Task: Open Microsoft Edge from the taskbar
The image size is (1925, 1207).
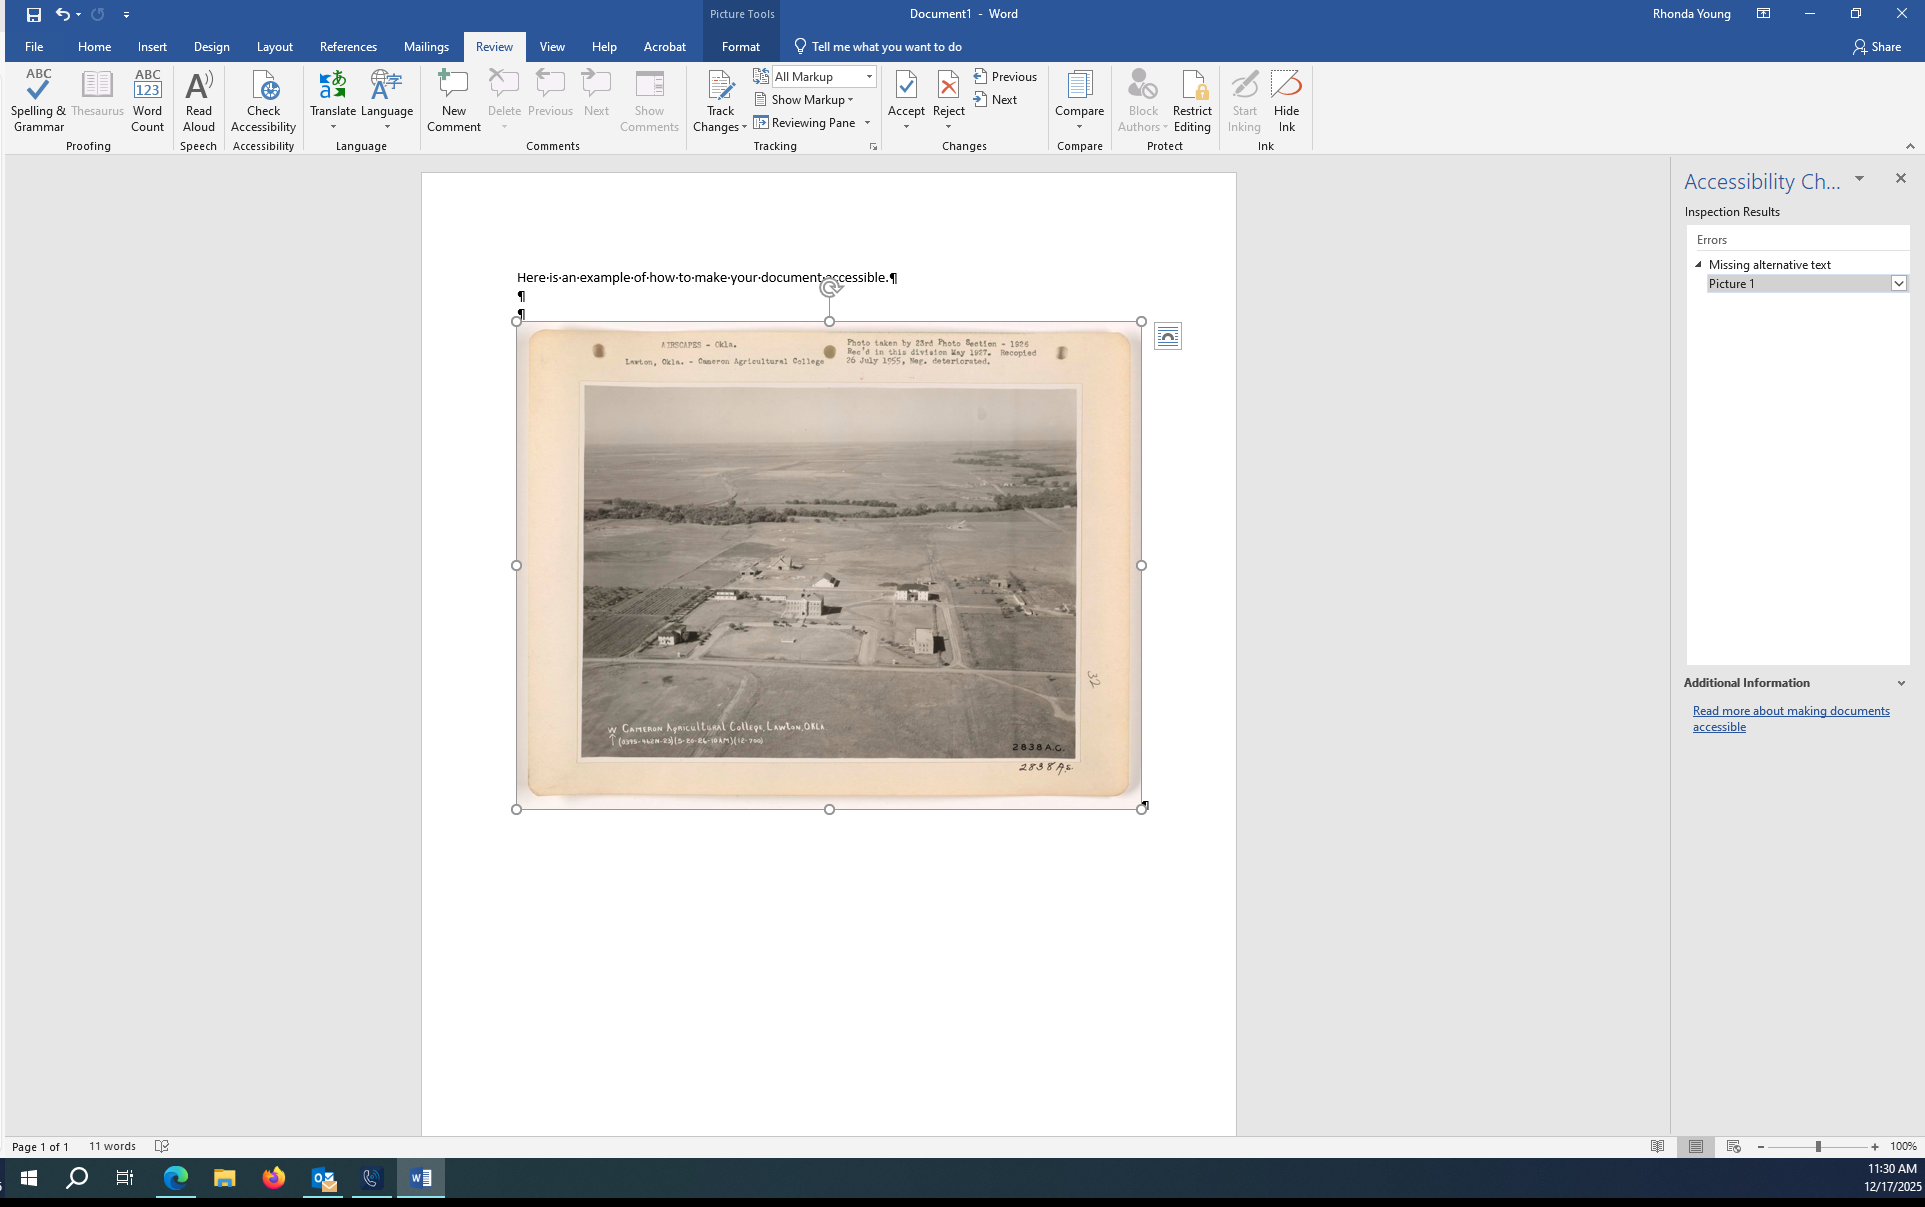Action: tap(176, 1178)
